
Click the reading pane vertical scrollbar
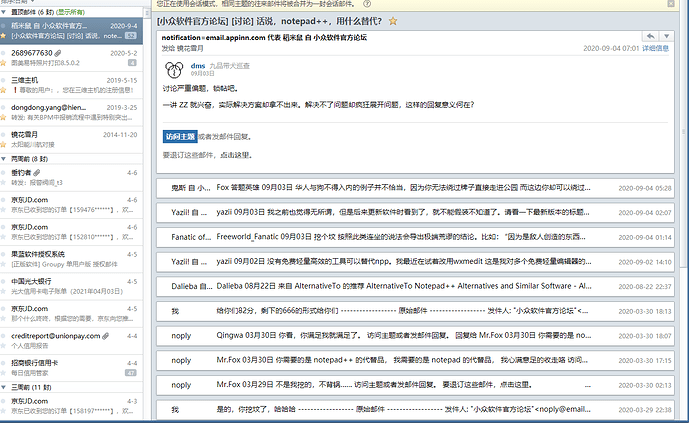[x=683, y=132]
